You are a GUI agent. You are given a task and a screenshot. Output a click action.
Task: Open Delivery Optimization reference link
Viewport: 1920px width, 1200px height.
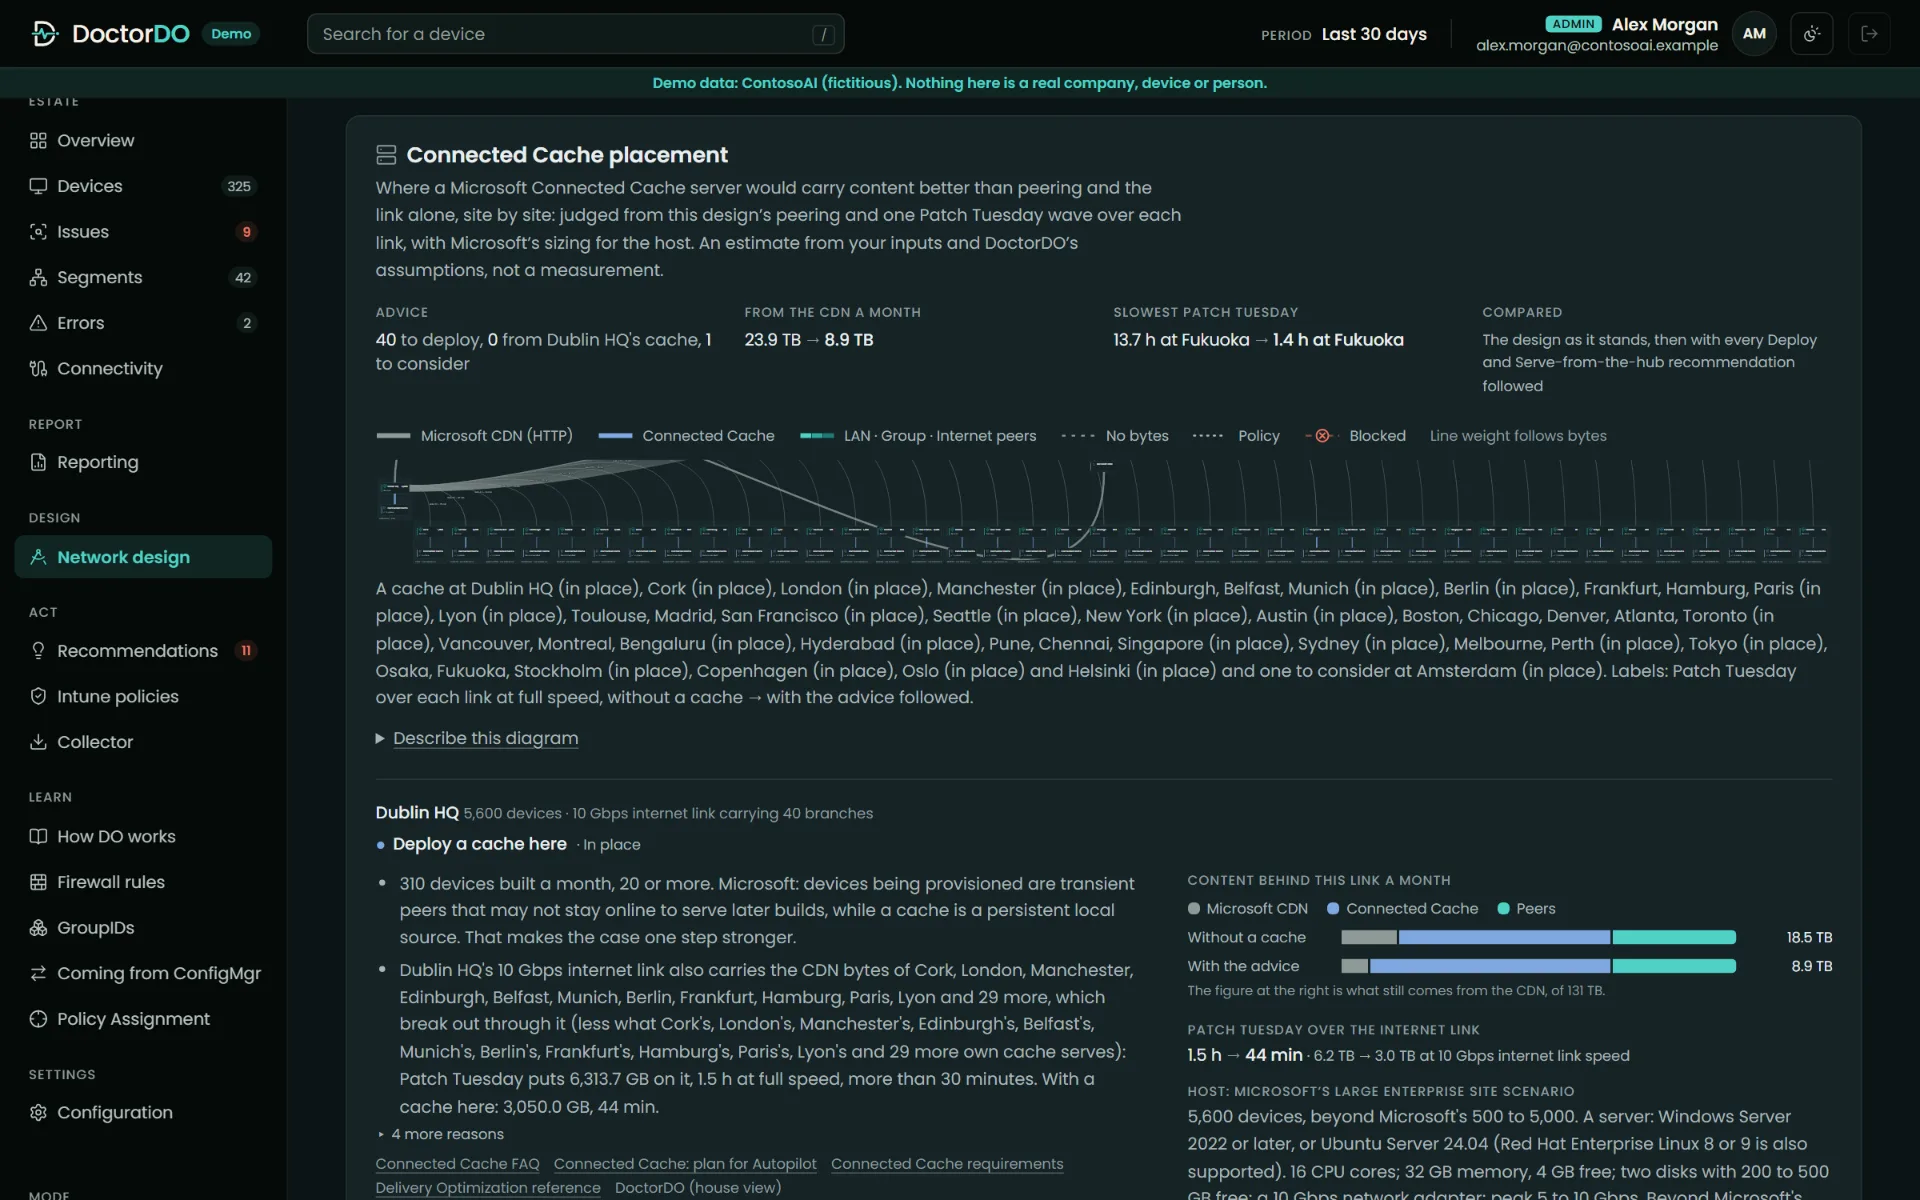tap(488, 1188)
